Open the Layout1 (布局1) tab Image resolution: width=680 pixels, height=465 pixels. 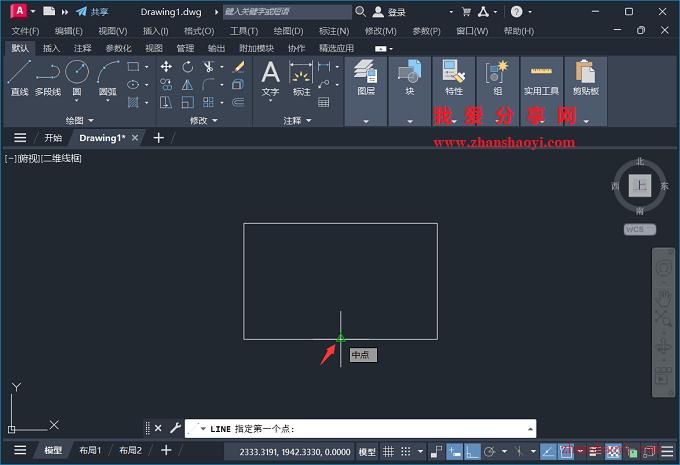(x=90, y=450)
